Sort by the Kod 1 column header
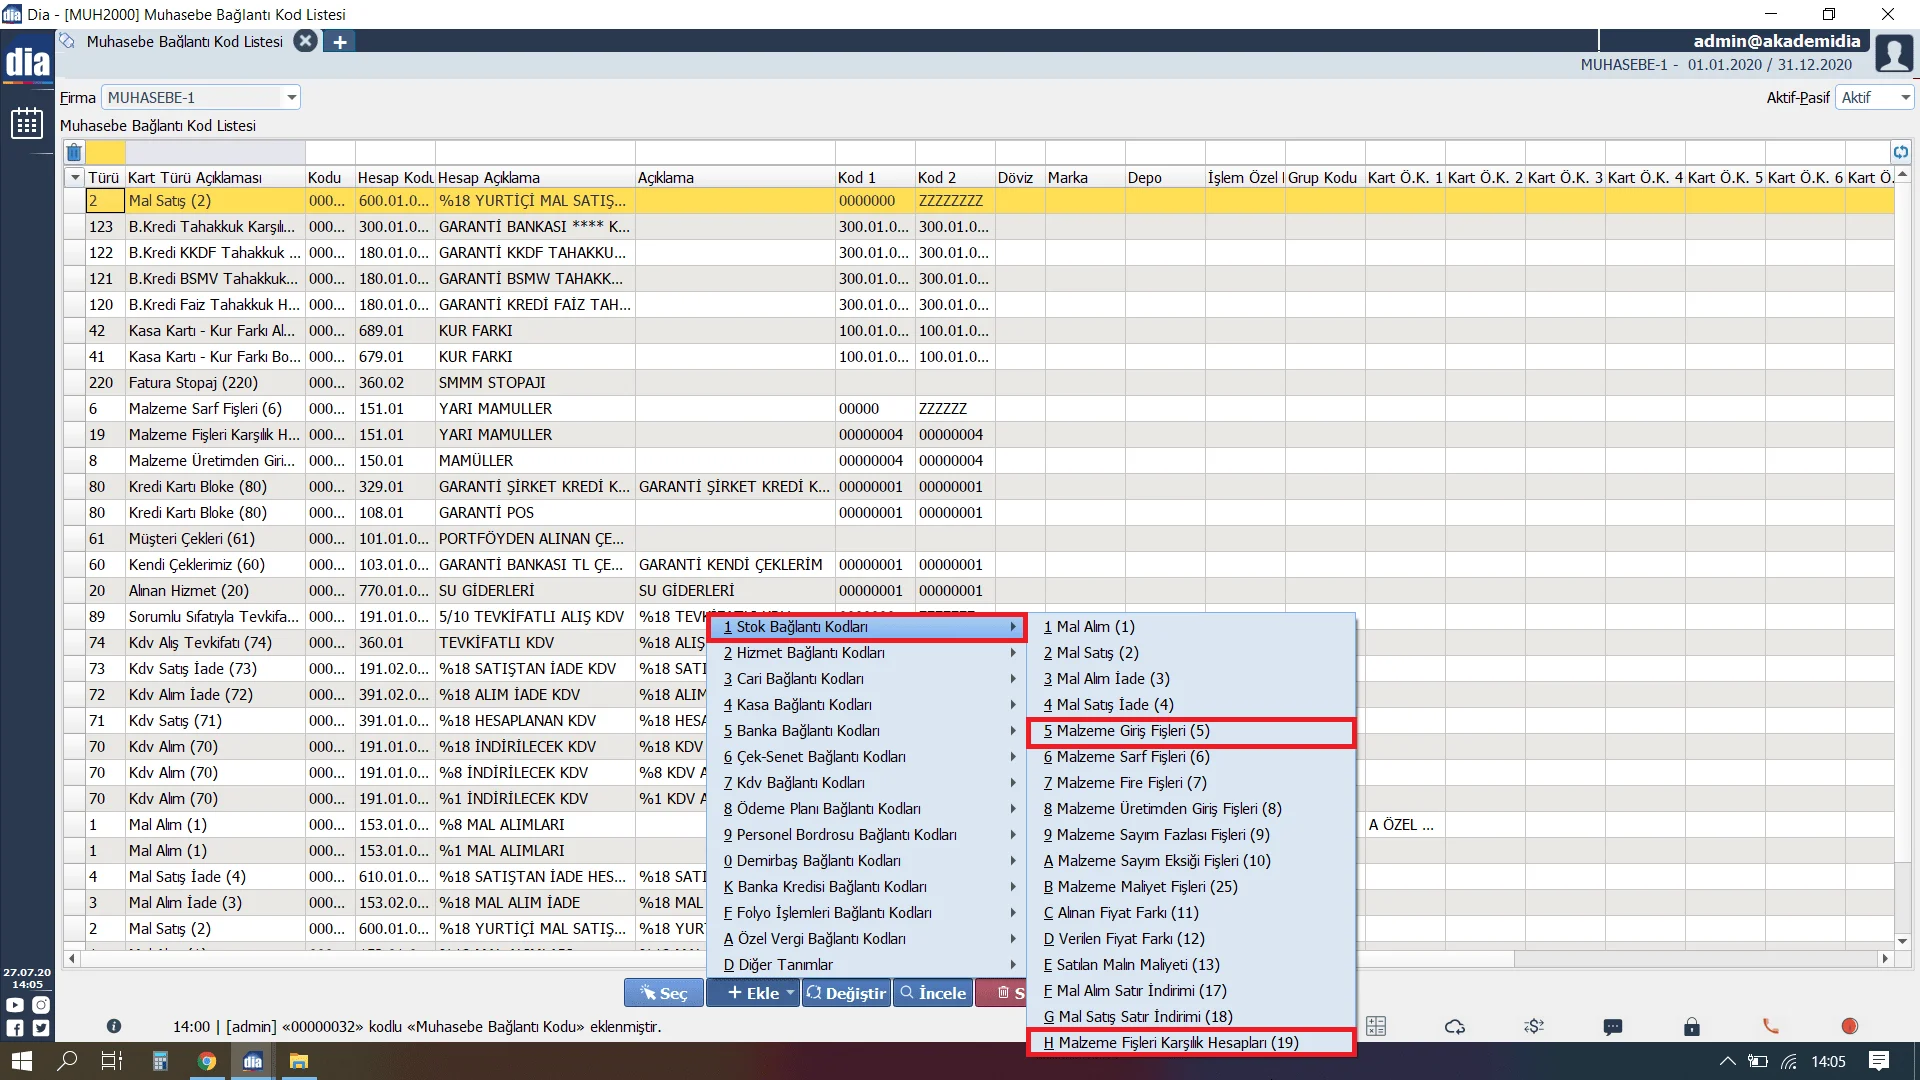The image size is (1920, 1080). [875, 177]
